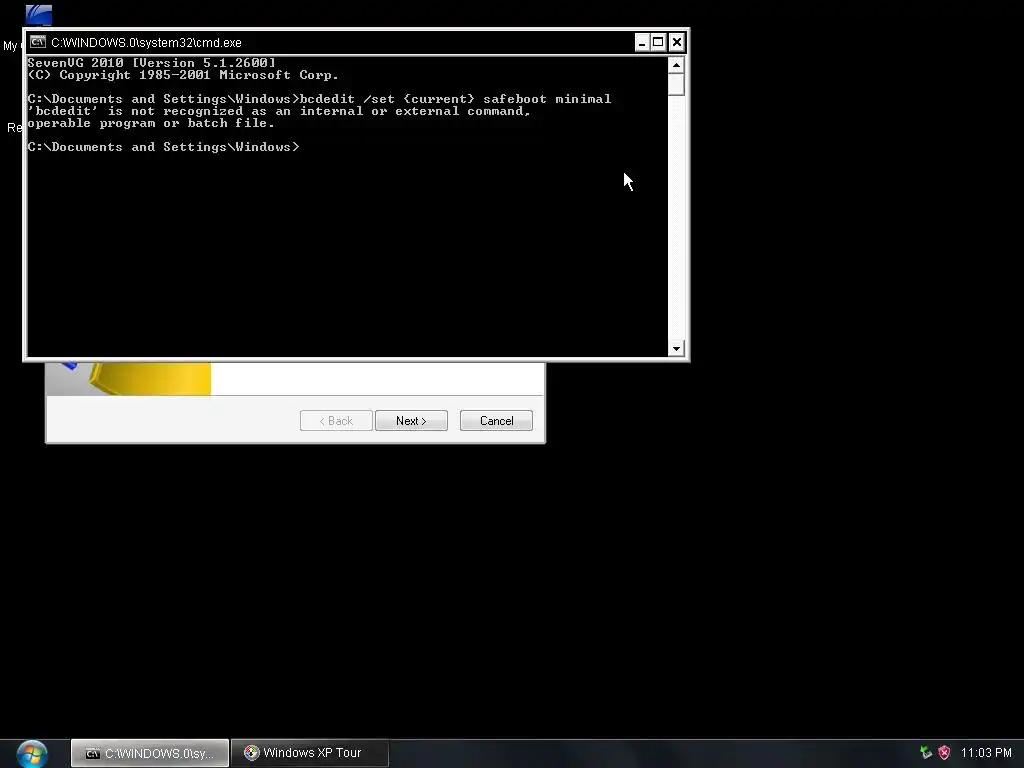The height and width of the screenshot is (768, 1024).
Task: Click the 11:03 PM system clock
Action: [985, 752]
